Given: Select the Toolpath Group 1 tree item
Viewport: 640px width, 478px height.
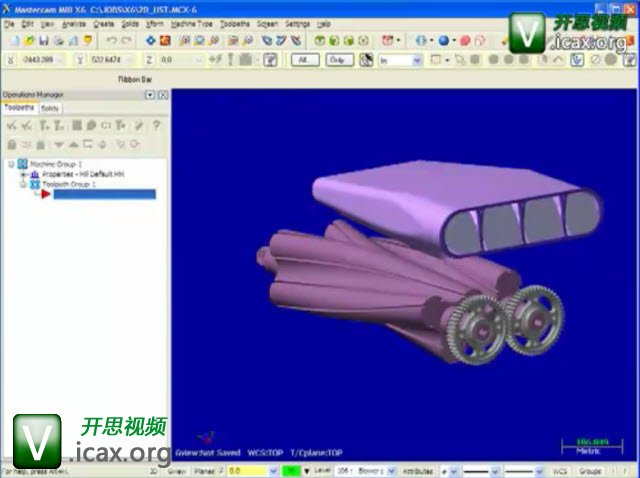Looking at the screenshot, I should pyautogui.click(x=69, y=185).
